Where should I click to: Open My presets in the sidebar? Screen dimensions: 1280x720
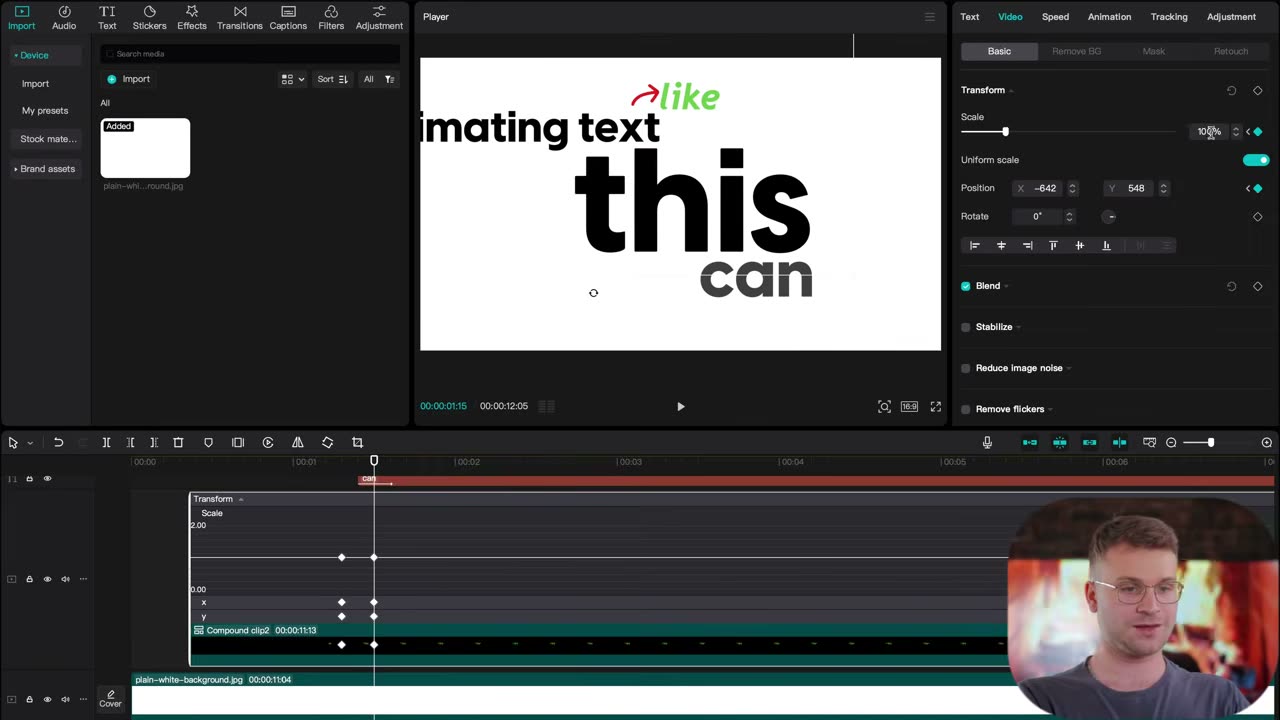[45, 111]
